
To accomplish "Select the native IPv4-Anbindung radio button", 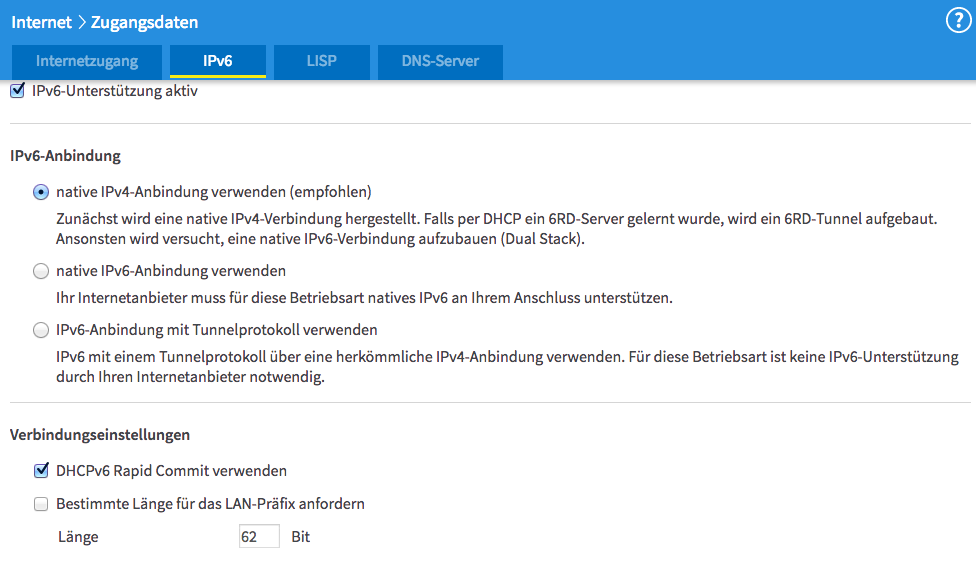I will 41,192.
